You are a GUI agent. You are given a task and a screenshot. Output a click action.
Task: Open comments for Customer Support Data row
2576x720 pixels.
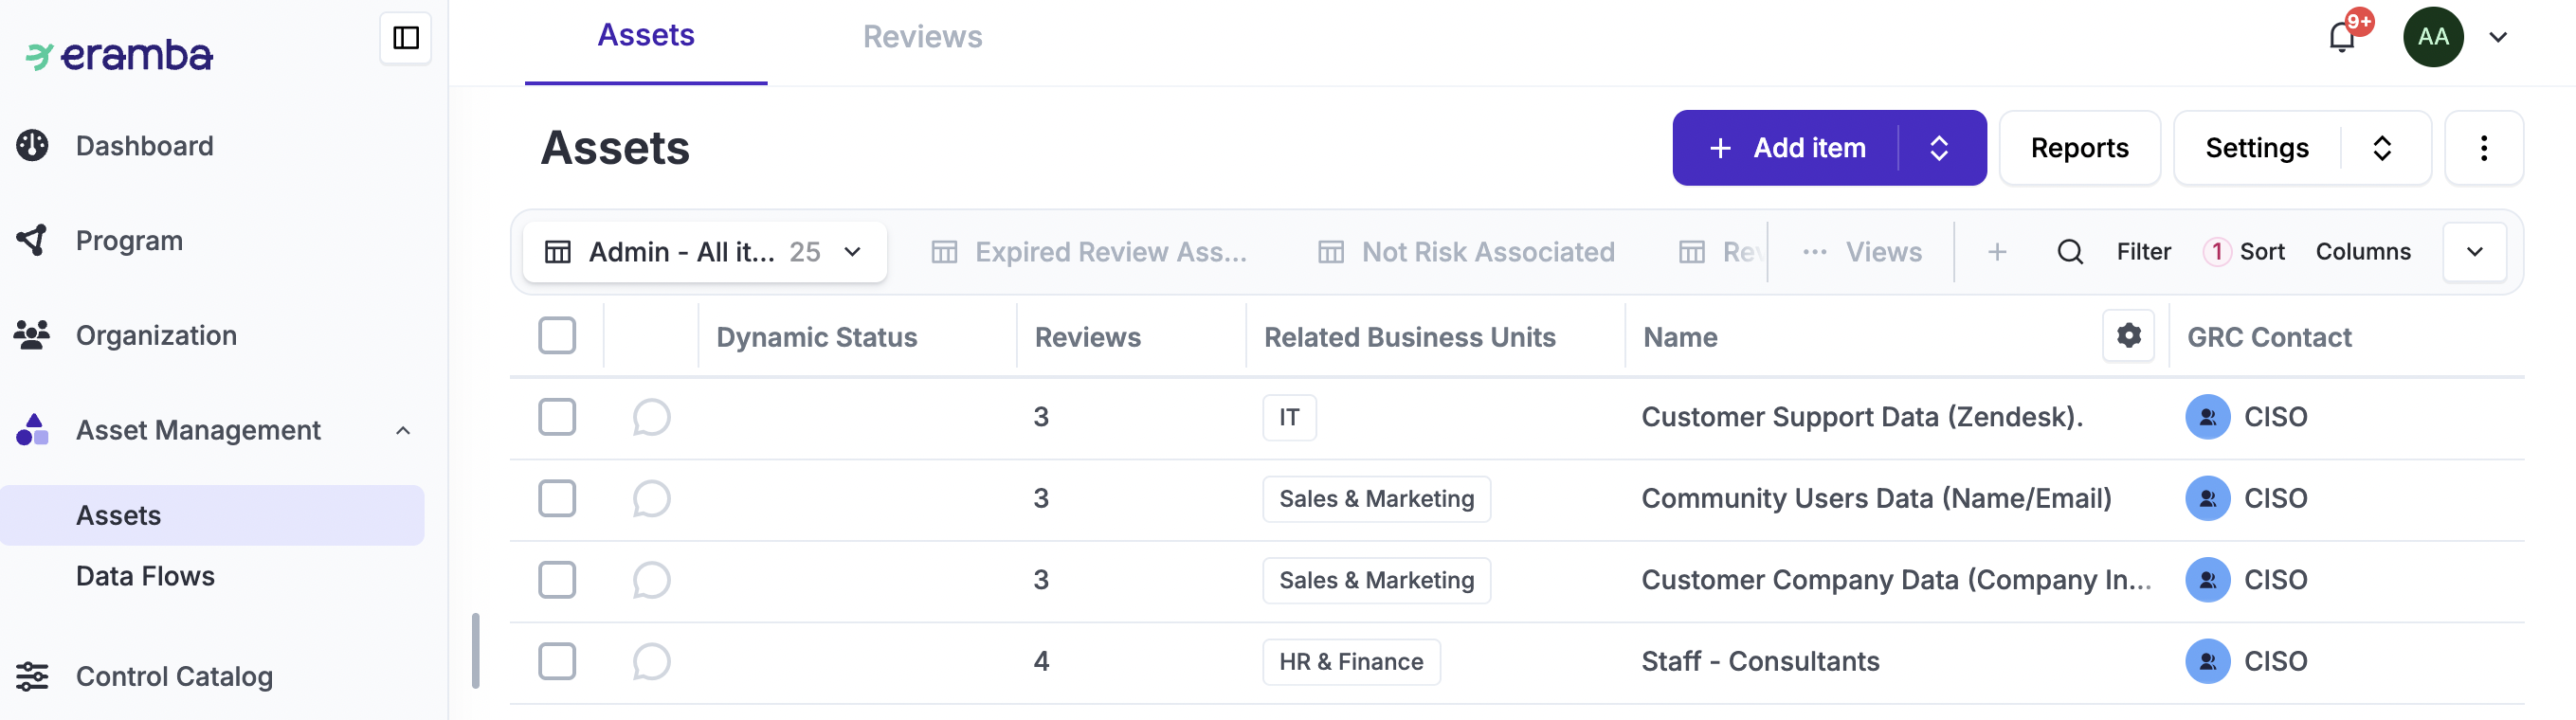coord(651,417)
